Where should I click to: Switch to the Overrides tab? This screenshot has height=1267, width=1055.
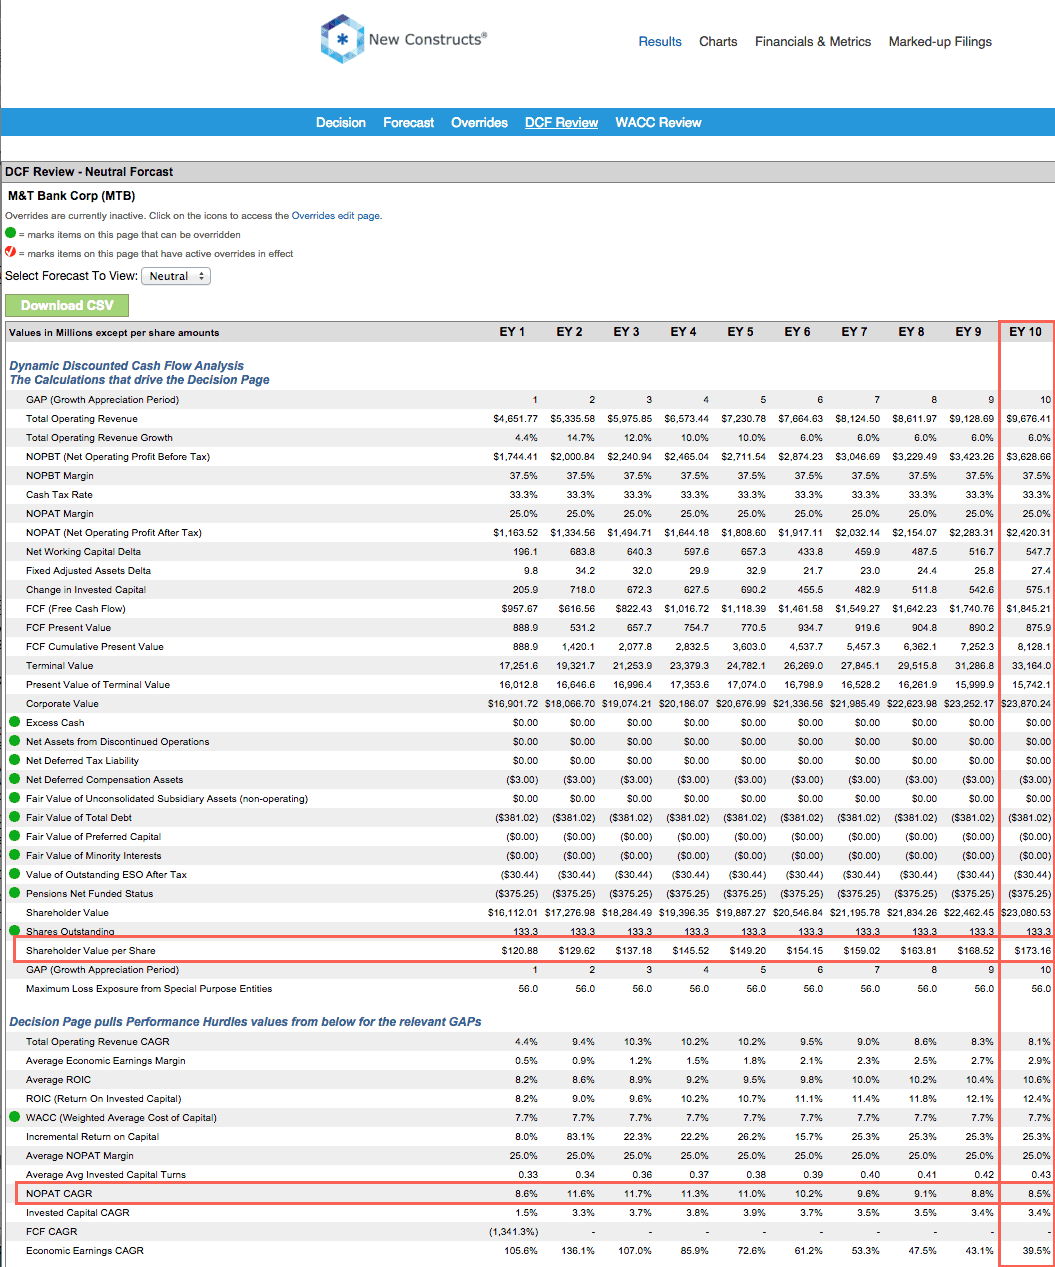click(x=479, y=122)
